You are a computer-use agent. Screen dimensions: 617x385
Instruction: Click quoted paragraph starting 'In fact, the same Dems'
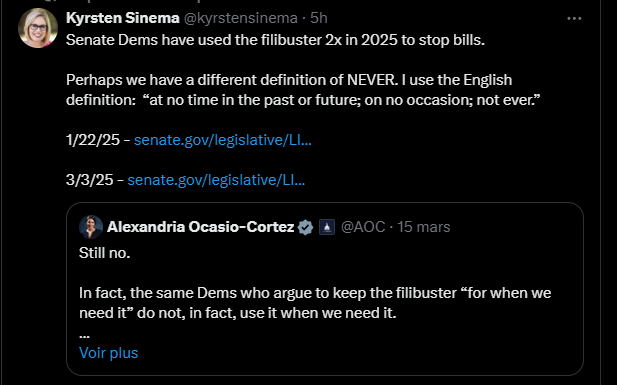coord(315,303)
